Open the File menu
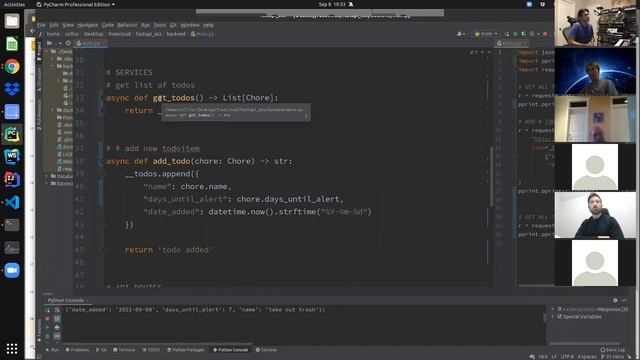 pyautogui.click(x=41, y=25)
